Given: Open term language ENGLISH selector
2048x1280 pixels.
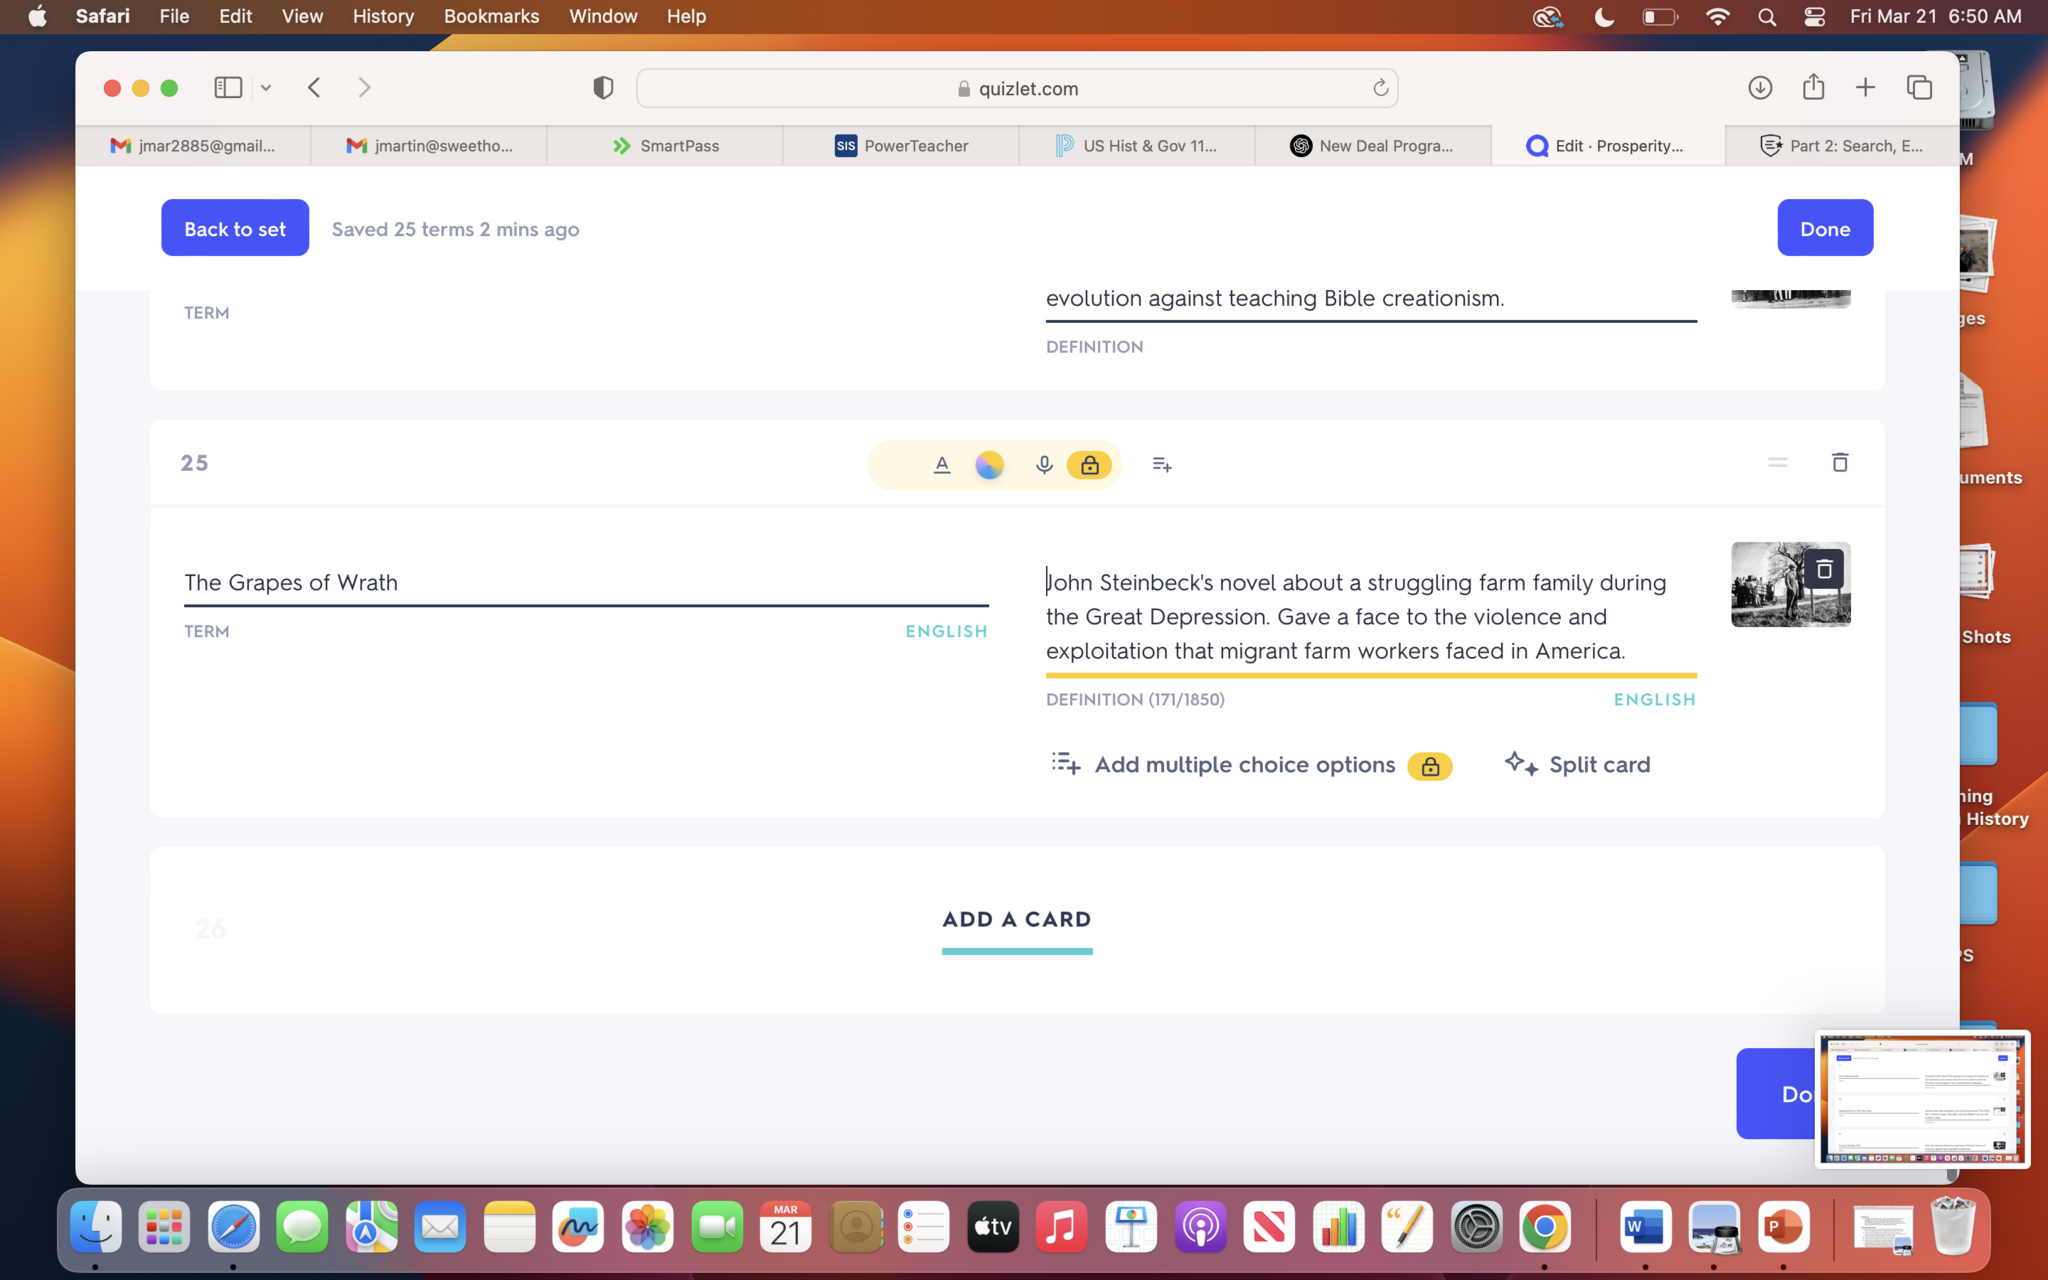Looking at the screenshot, I should tap(946, 631).
